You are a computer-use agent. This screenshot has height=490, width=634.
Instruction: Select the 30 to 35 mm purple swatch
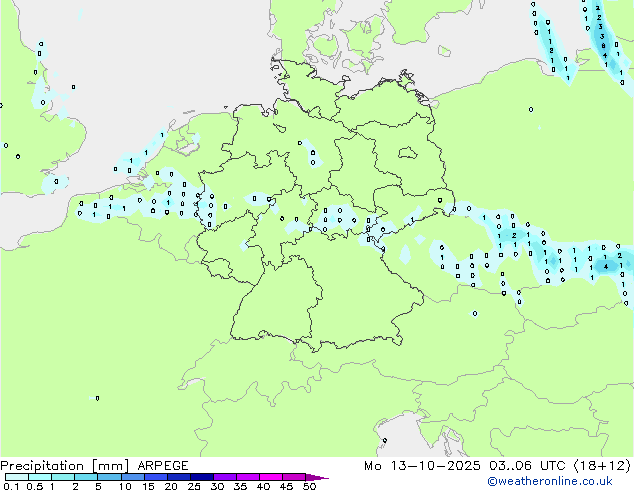coord(225,477)
